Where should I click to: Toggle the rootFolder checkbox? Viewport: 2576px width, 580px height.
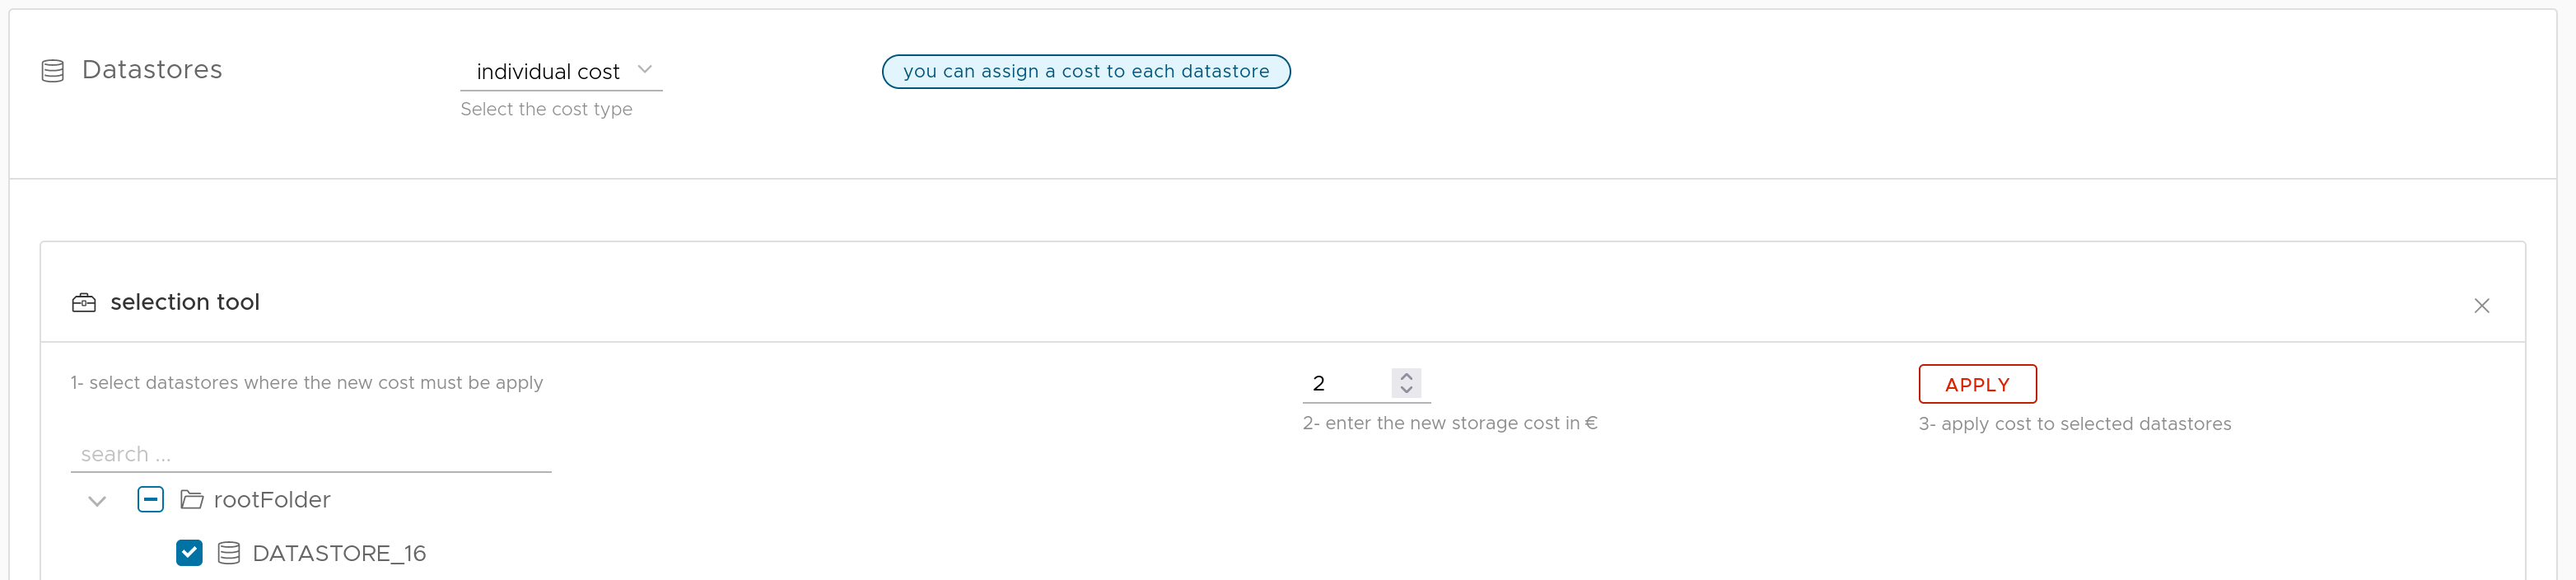tap(151, 499)
